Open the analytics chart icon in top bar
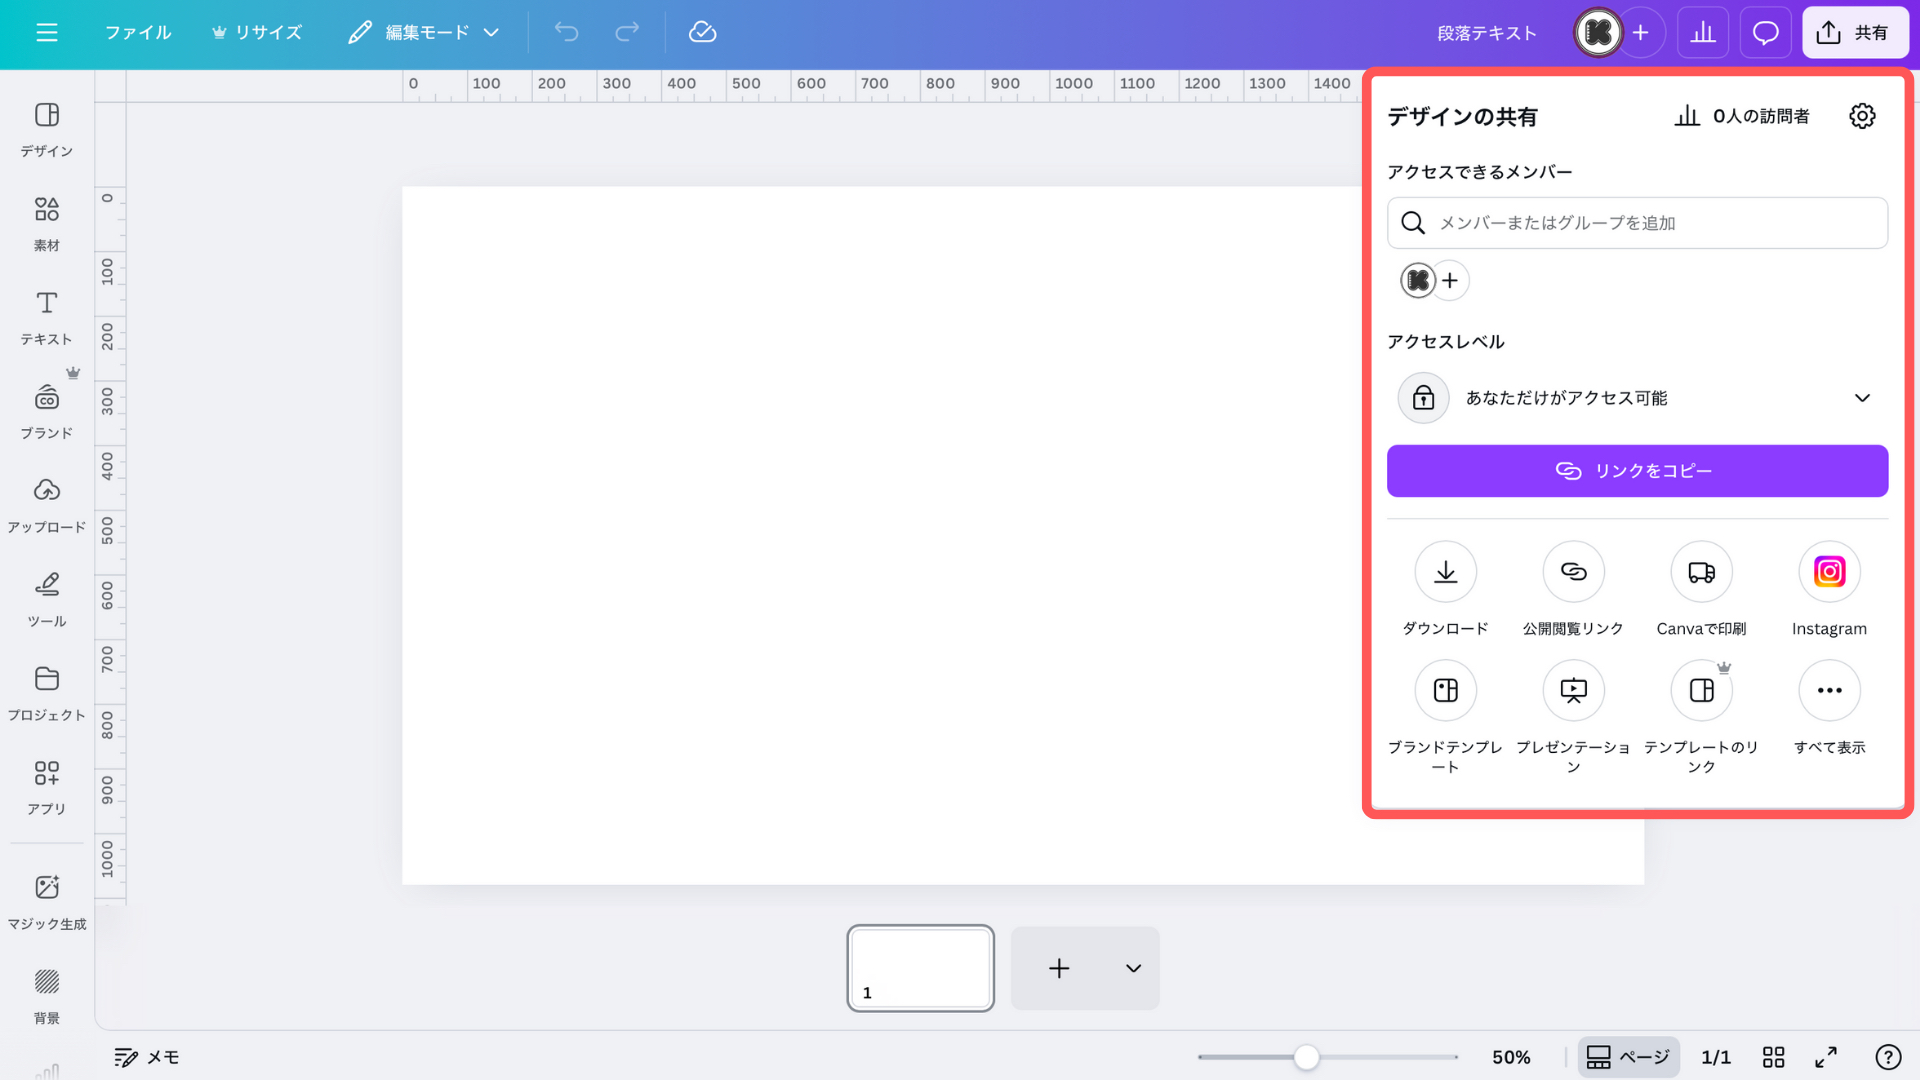The width and height of the screenshot is (1920, 1080). 1703,33
